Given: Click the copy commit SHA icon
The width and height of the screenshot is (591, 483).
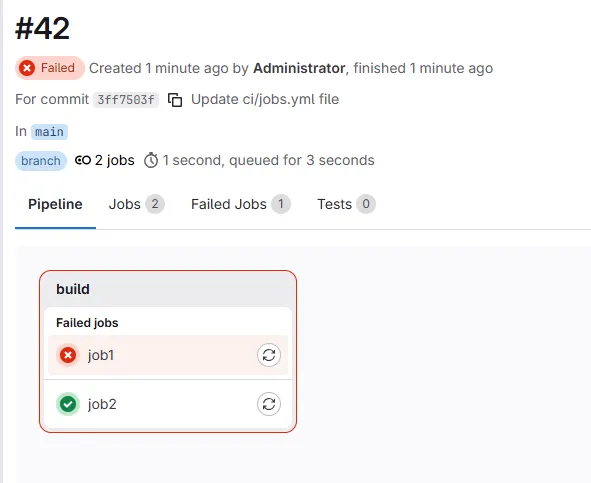Looking at the screenshot, I should pyautogui.click(x=175, y=100).
